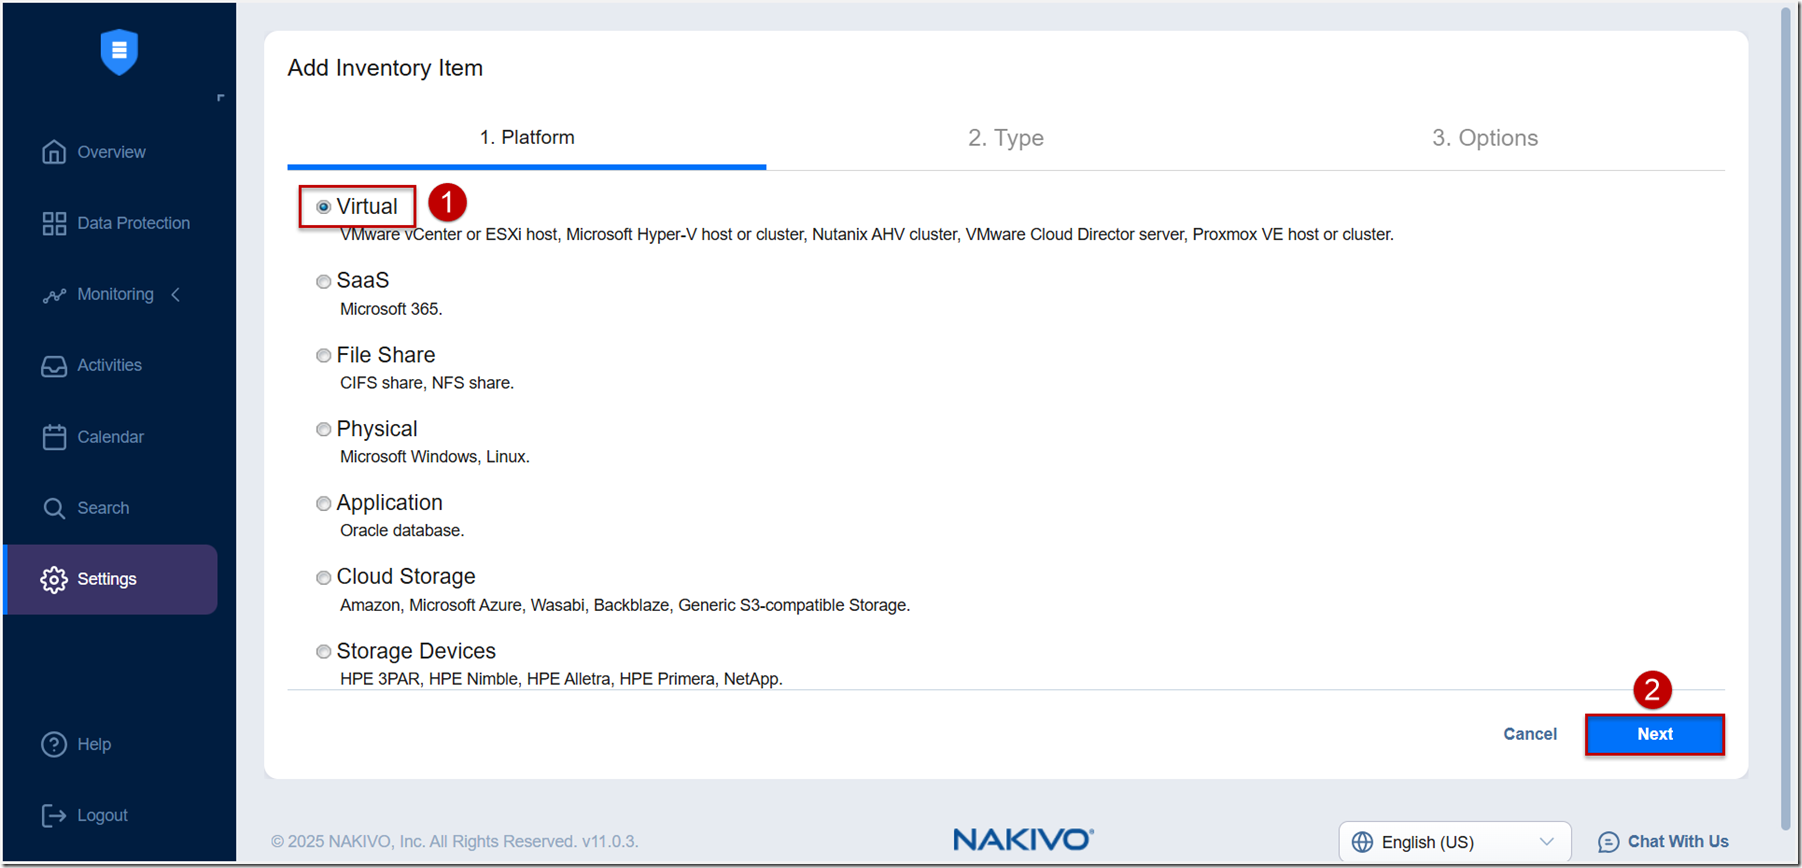The width and height of the screenshot is (1802, 868).
Task: Click the NAKIVO footer logo
Action: point(1023,839)
